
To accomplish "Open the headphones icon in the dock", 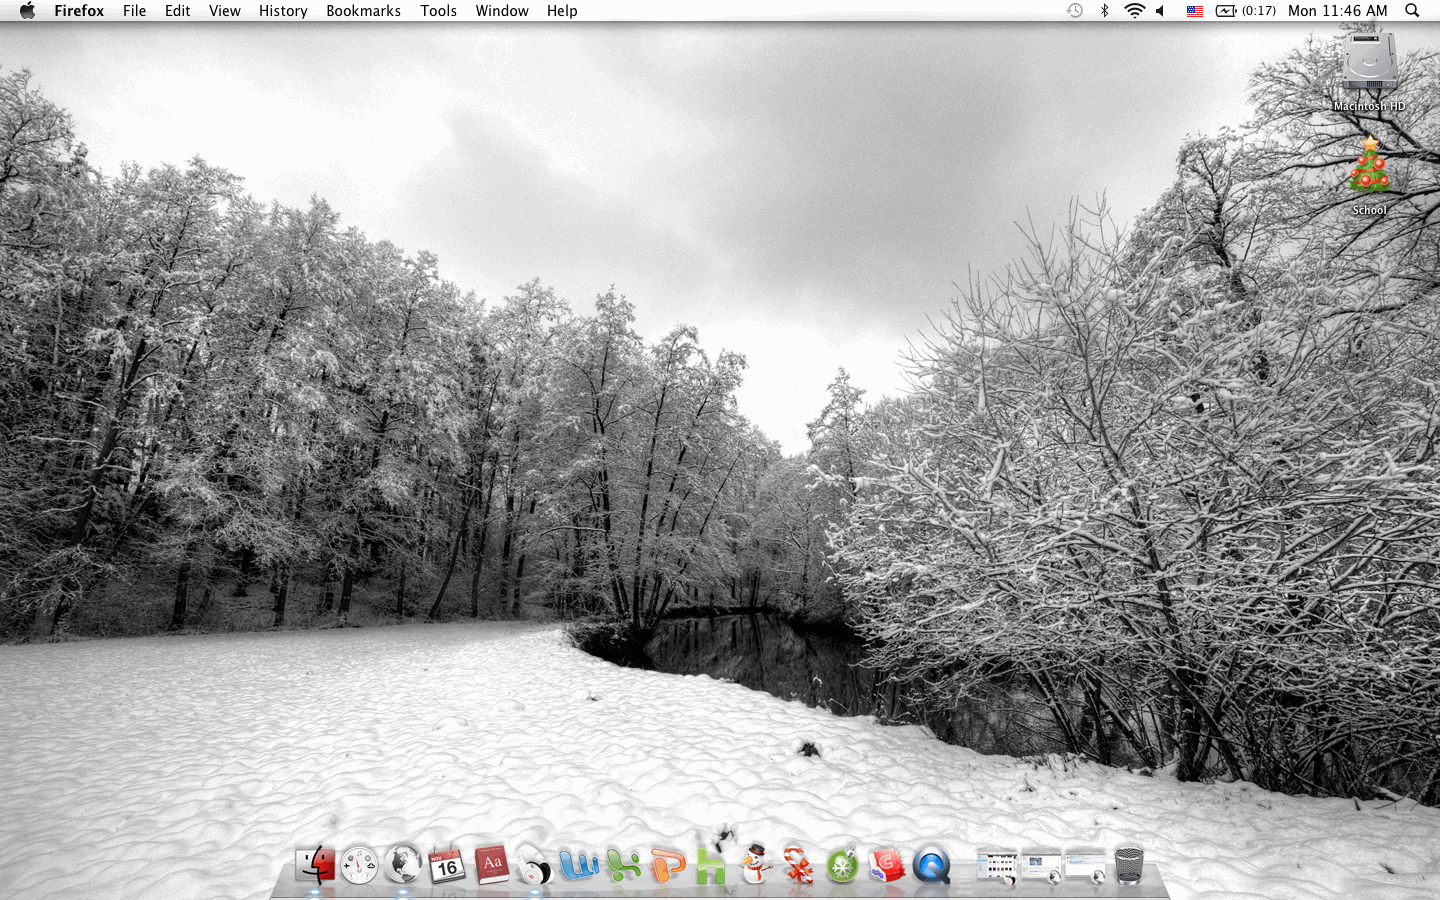I will (x=535, y=866).
